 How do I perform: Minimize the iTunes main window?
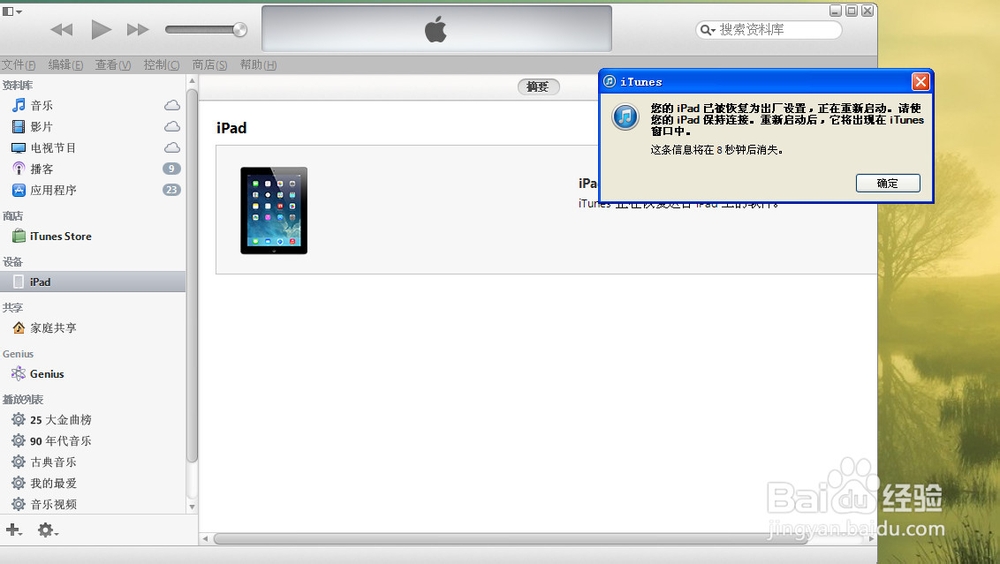tap(835, 11)
